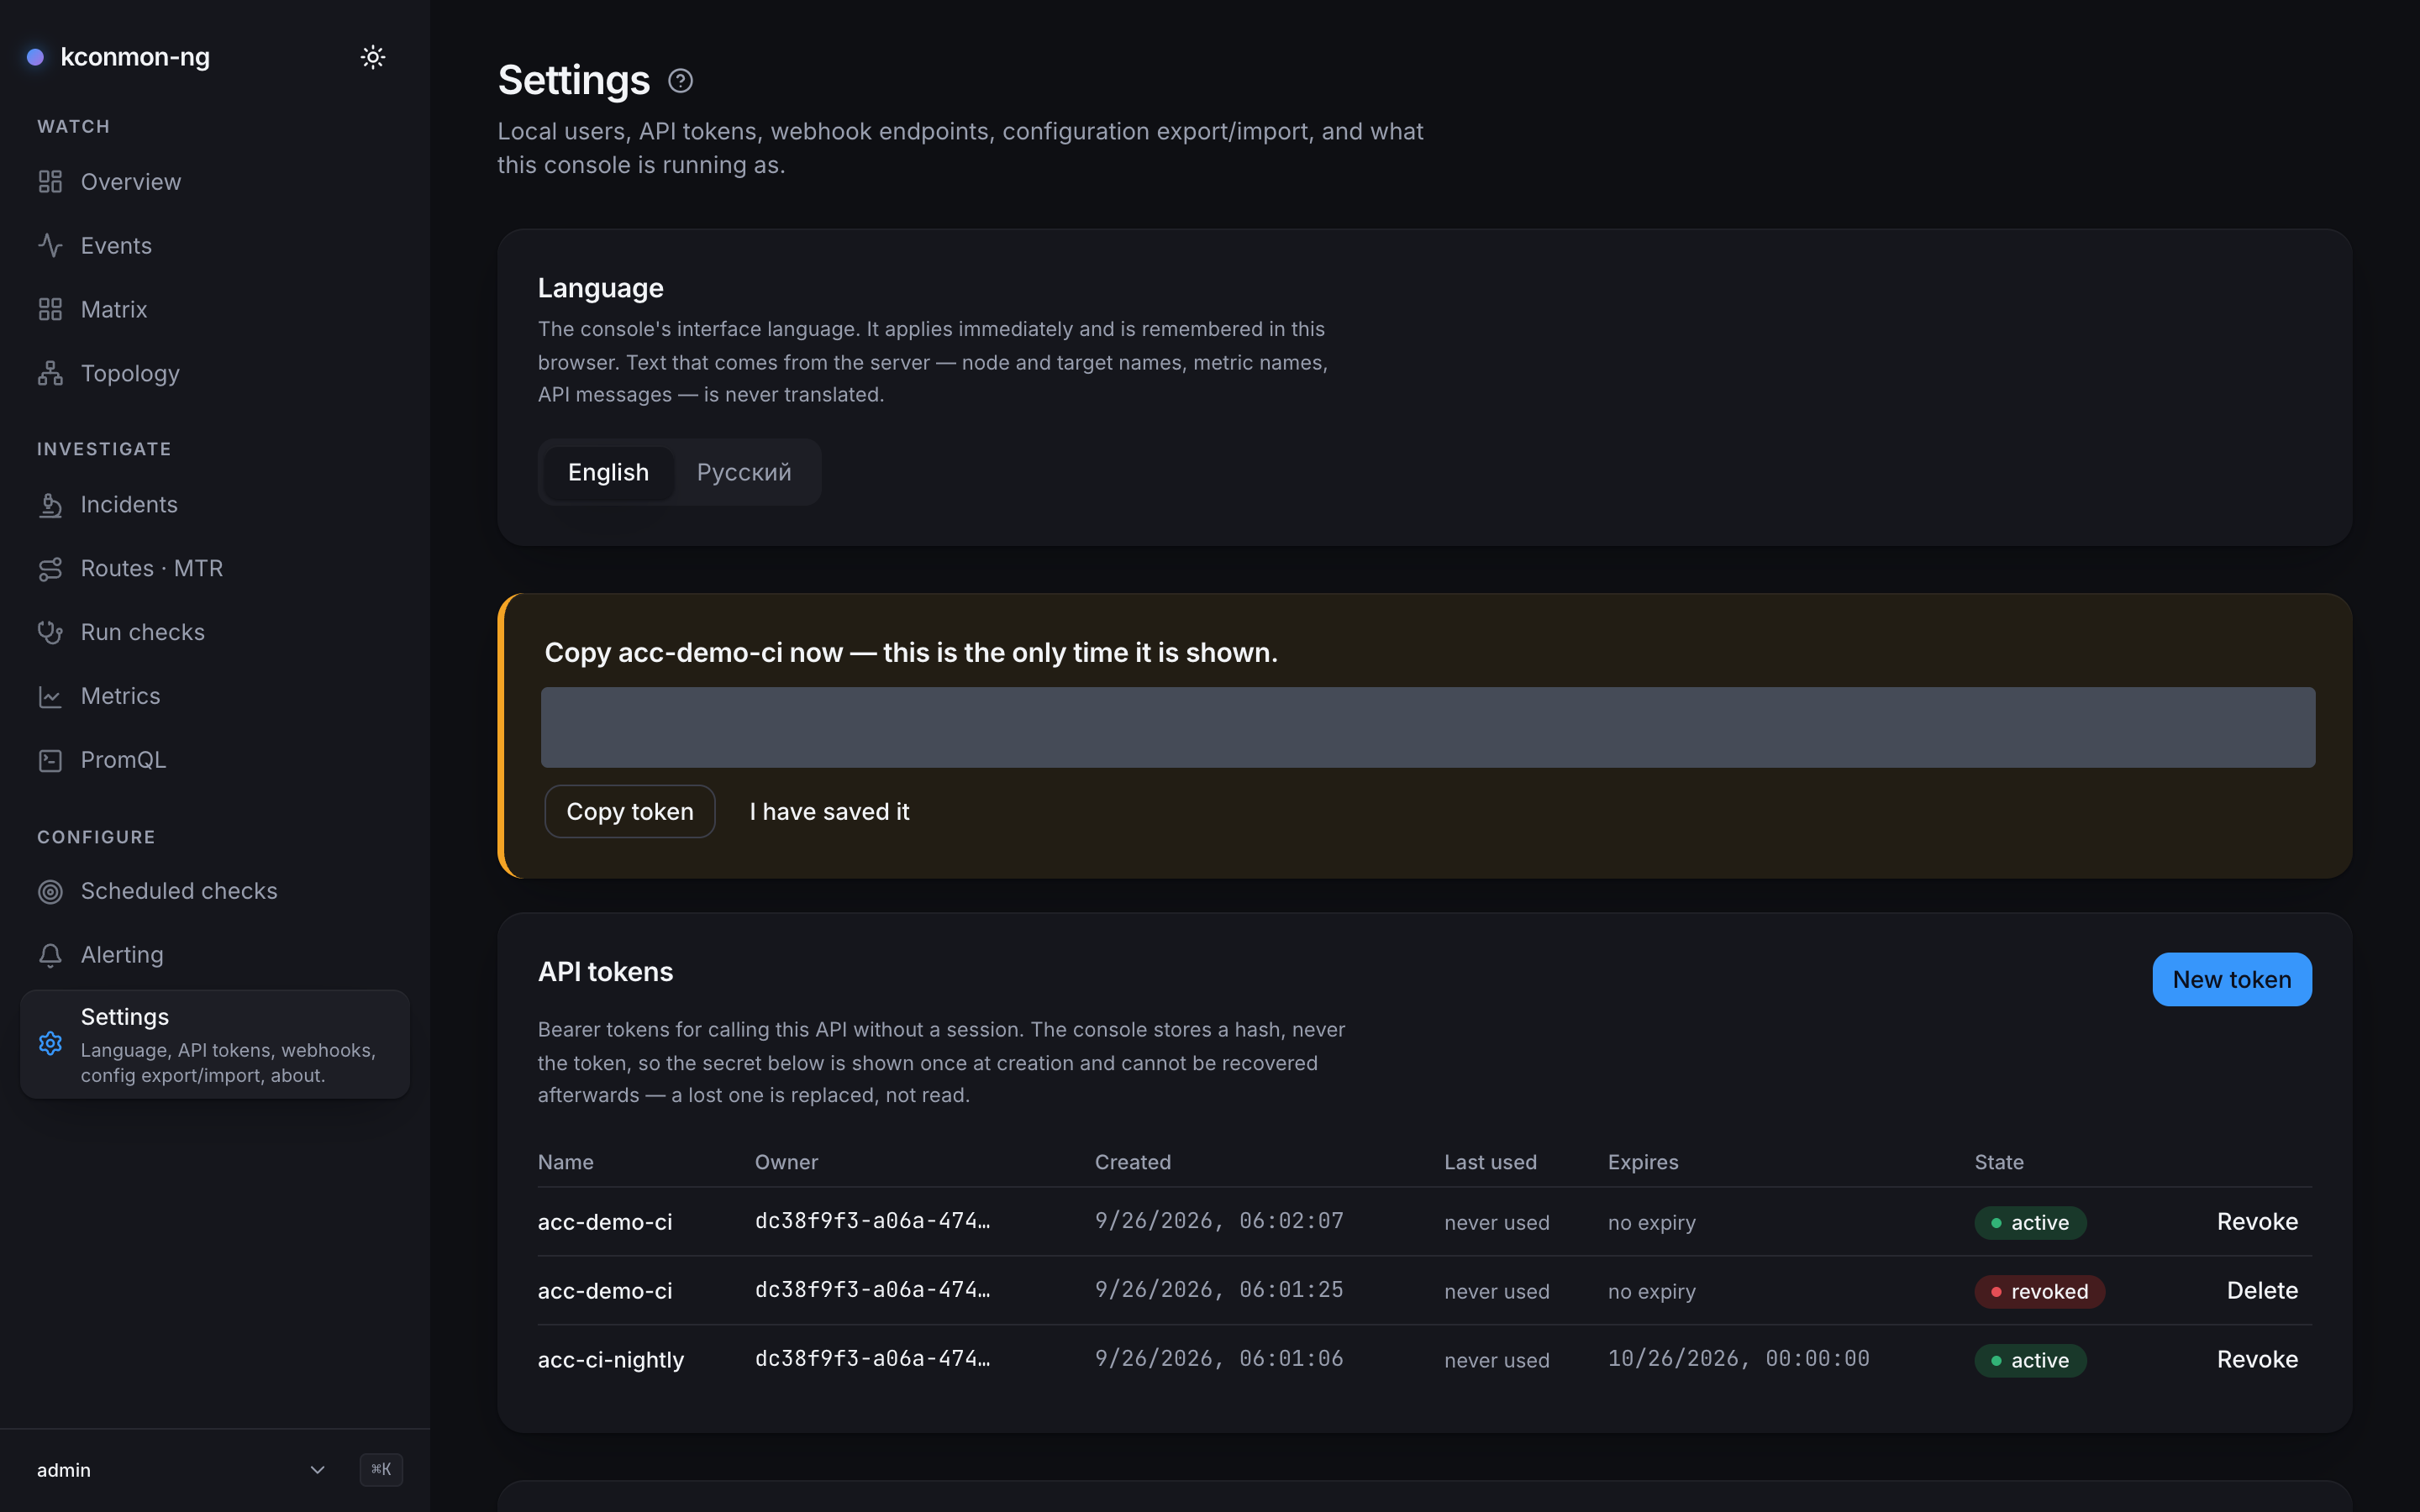Click the revoked state badge
The width and height of the screenshot is (2420, 1512).
tap(2039, 1292)
